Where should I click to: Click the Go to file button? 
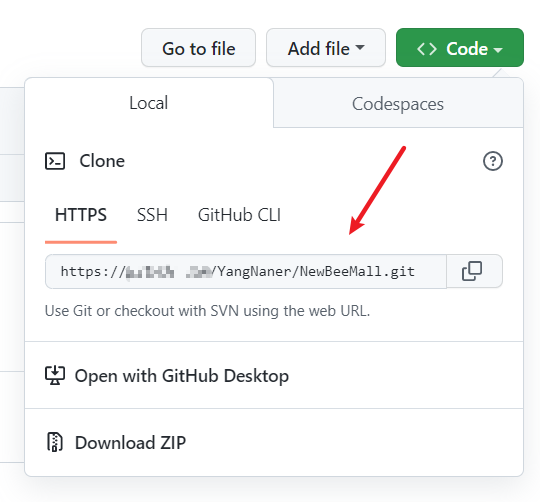[x=198, y=48]
